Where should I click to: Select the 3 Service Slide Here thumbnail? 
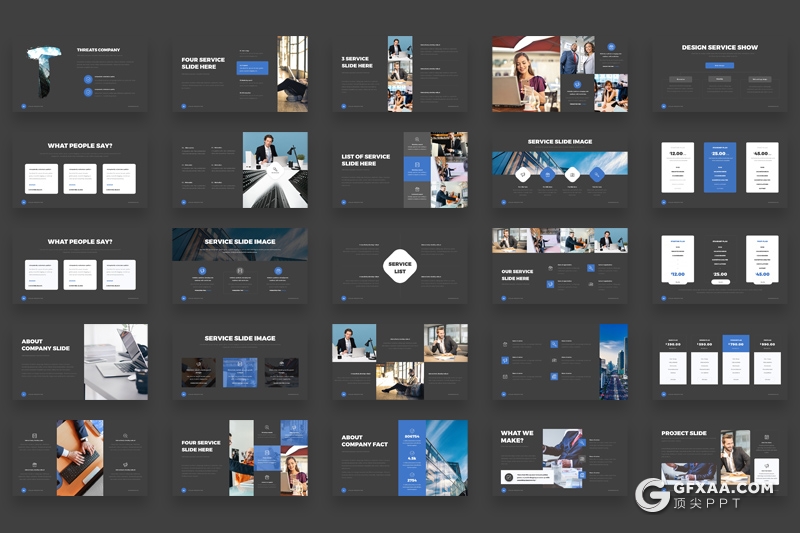coord(399,74)
